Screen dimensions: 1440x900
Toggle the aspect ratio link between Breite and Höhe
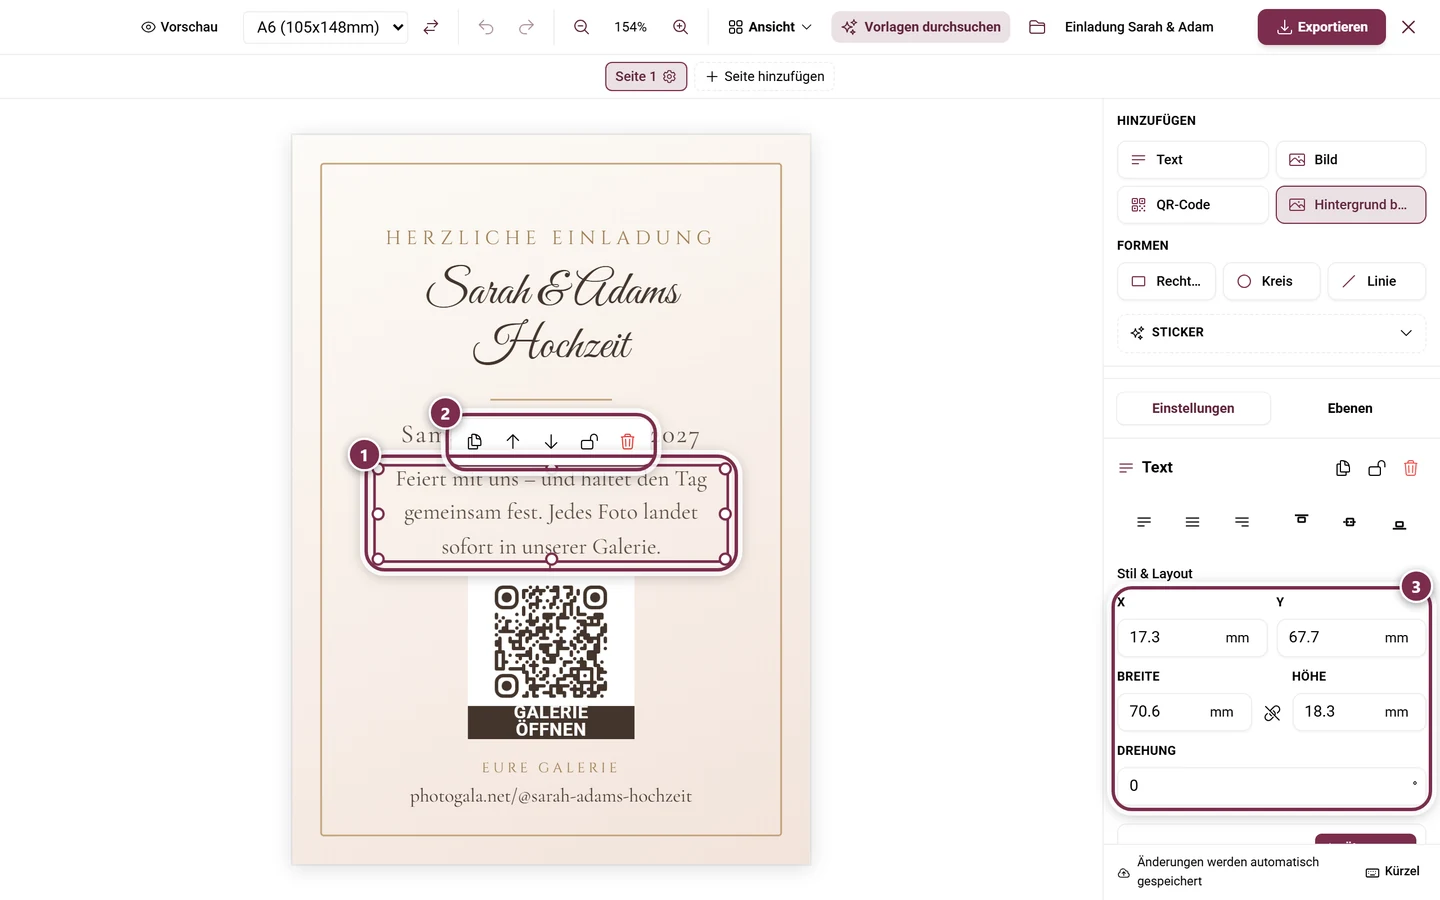tap(1272, 713)
